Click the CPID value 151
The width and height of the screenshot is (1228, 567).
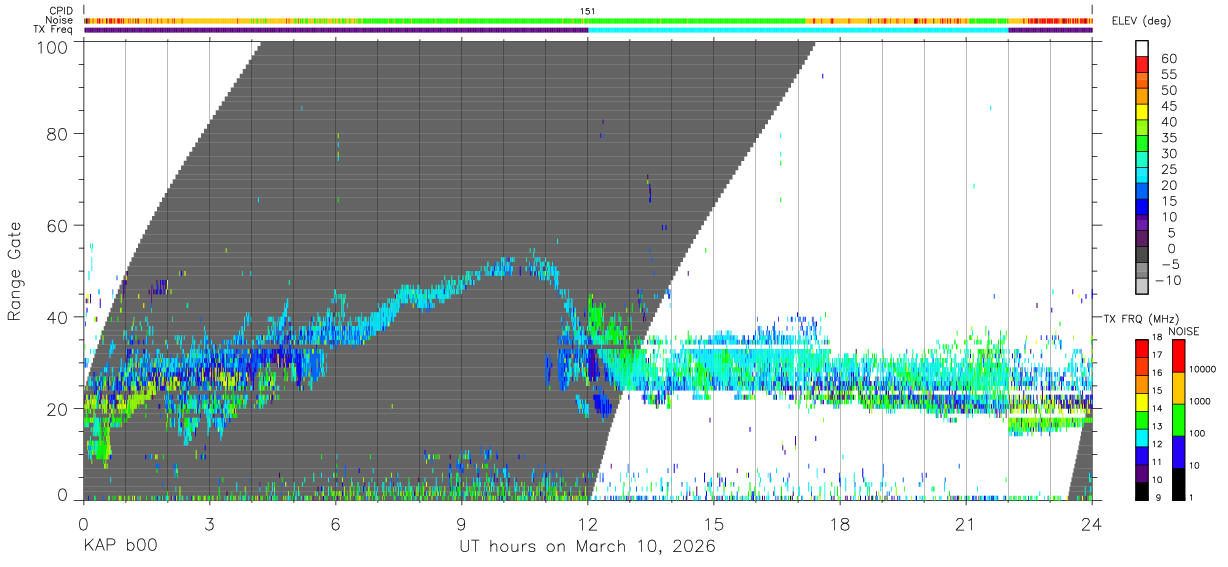[588, 11]
